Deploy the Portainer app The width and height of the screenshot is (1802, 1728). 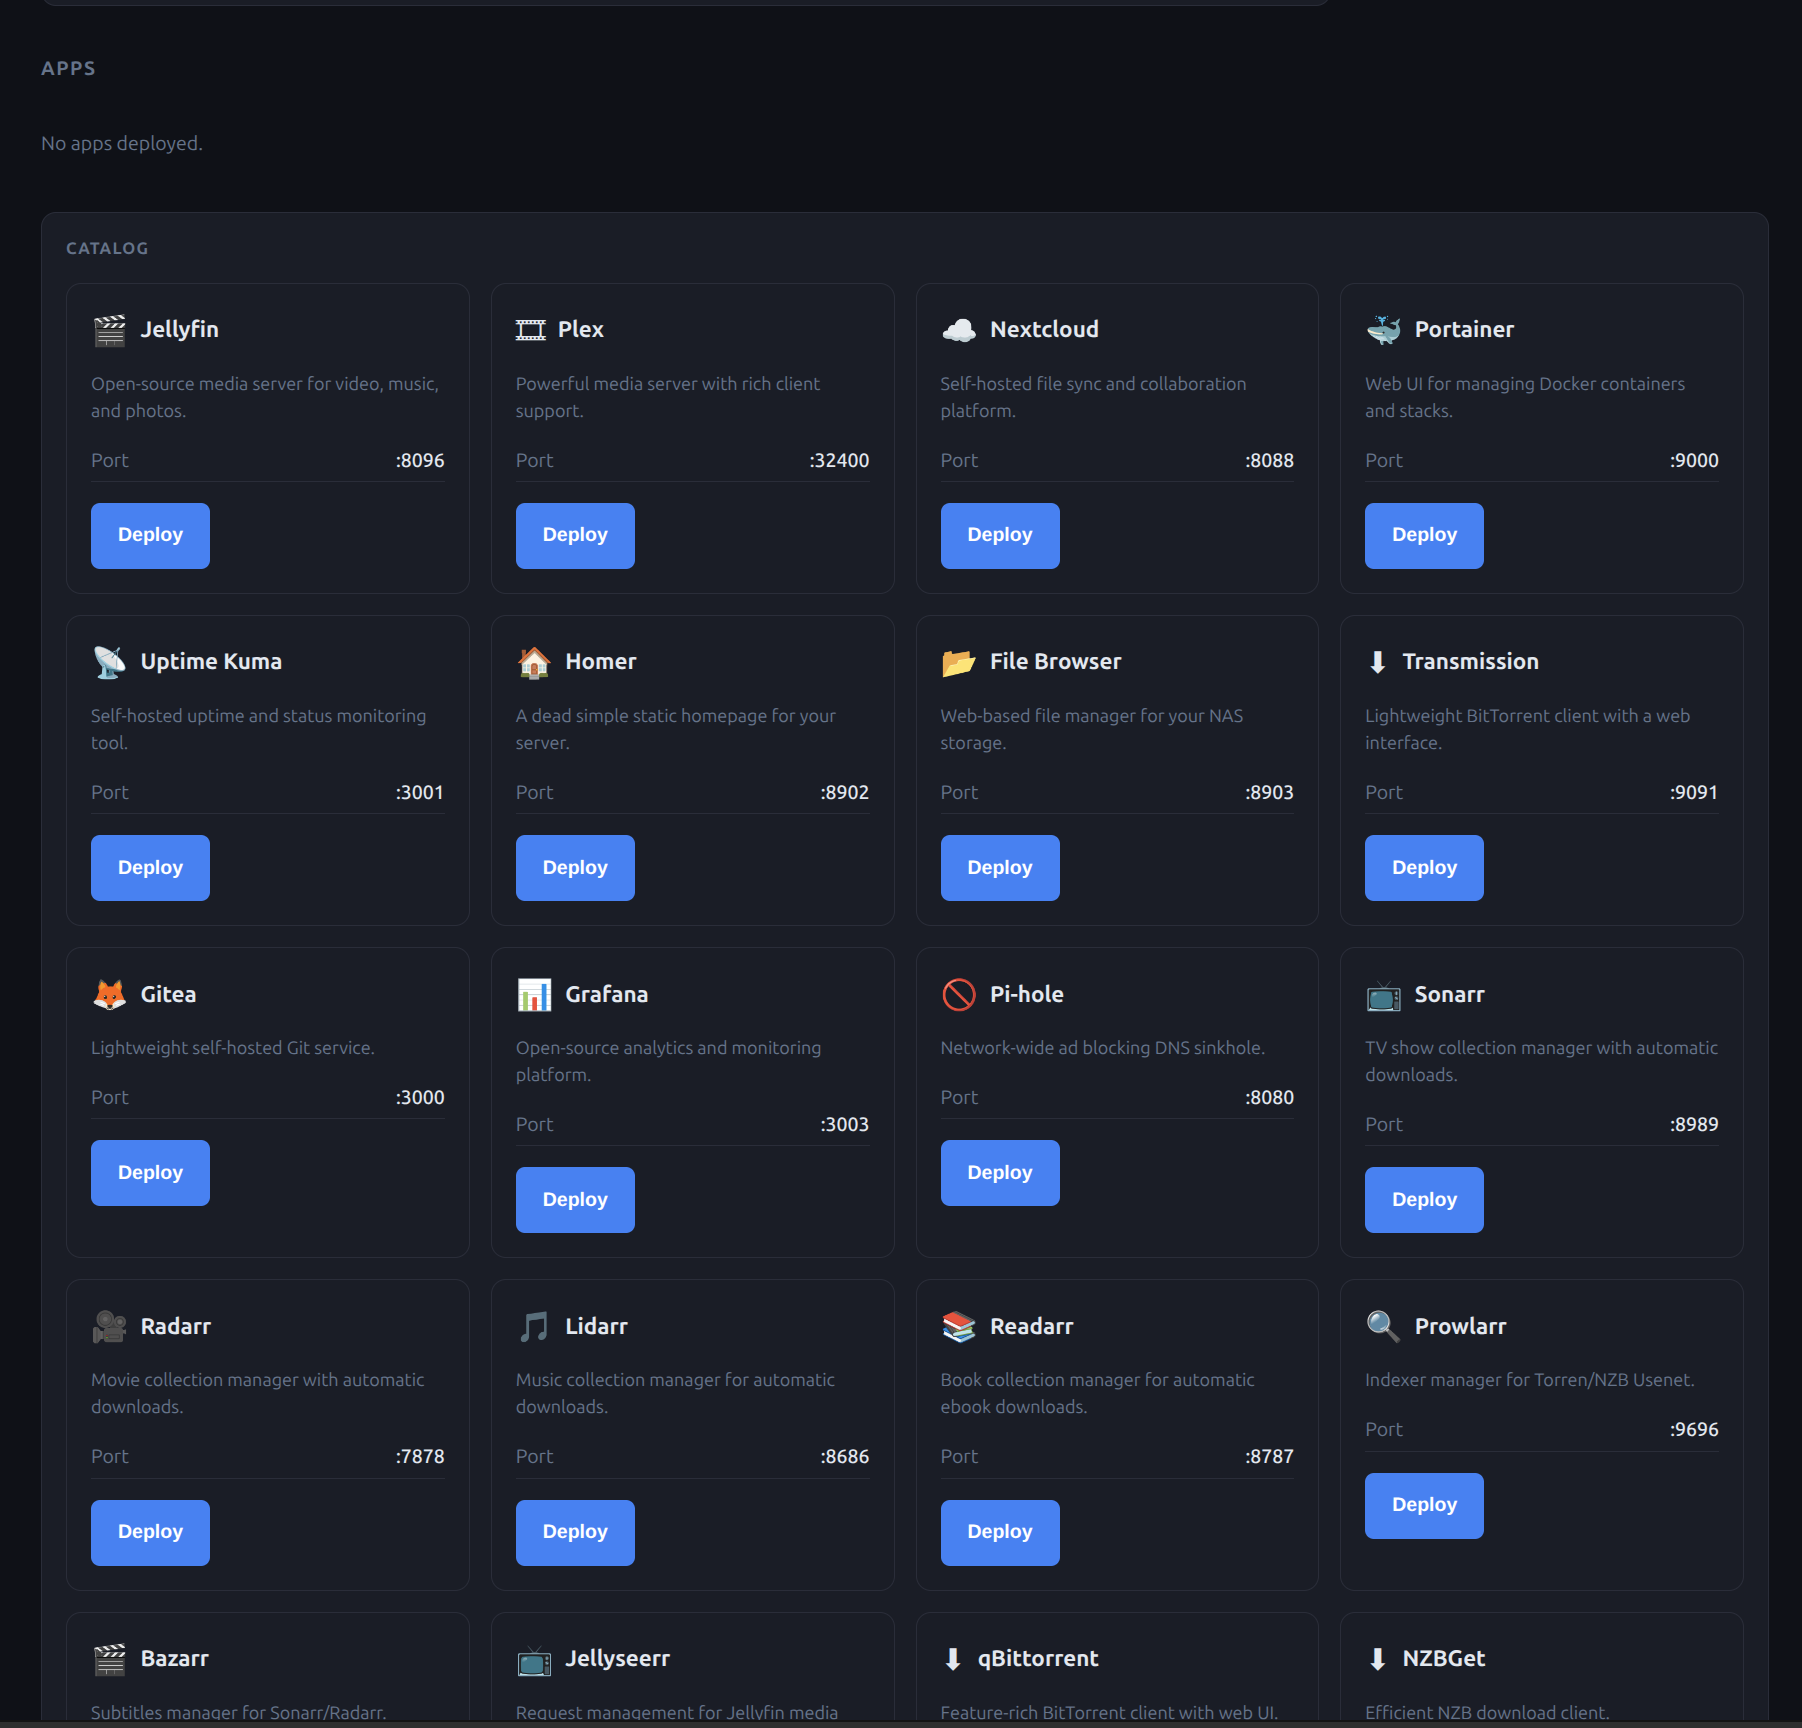point(1424,535)
